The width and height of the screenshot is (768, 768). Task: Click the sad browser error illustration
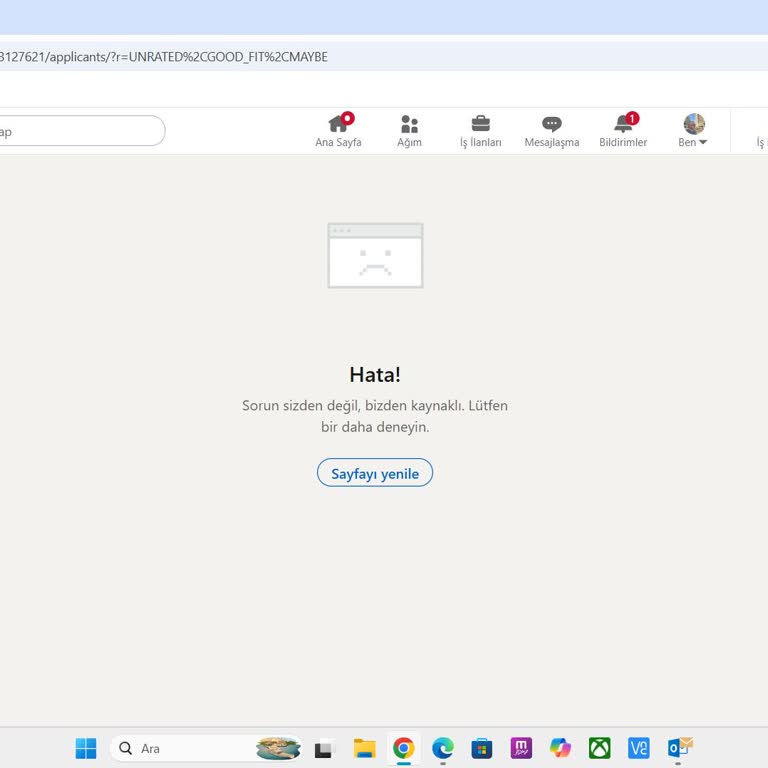coord(375,255)
